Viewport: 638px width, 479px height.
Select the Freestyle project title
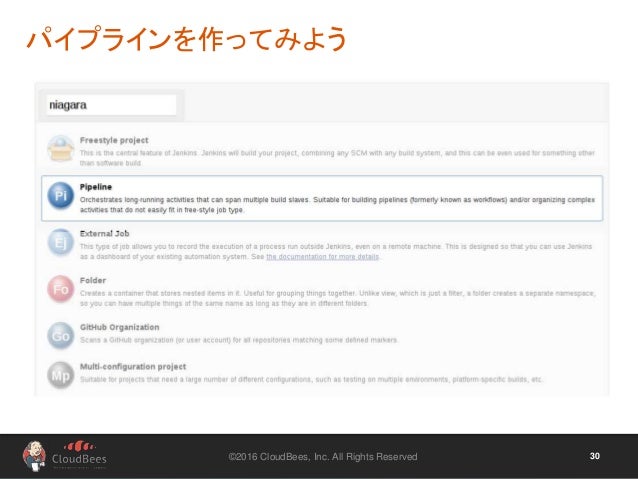[x=114, y=140]
